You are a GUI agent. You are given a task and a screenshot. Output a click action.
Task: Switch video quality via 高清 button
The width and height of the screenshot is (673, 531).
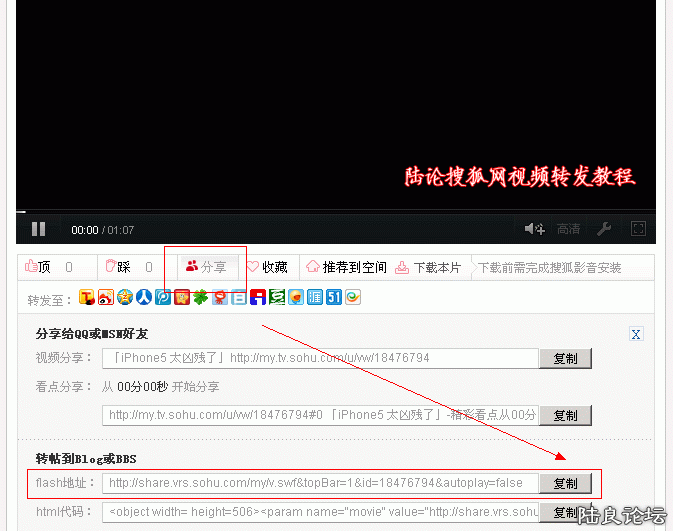[x=568, y=229]
